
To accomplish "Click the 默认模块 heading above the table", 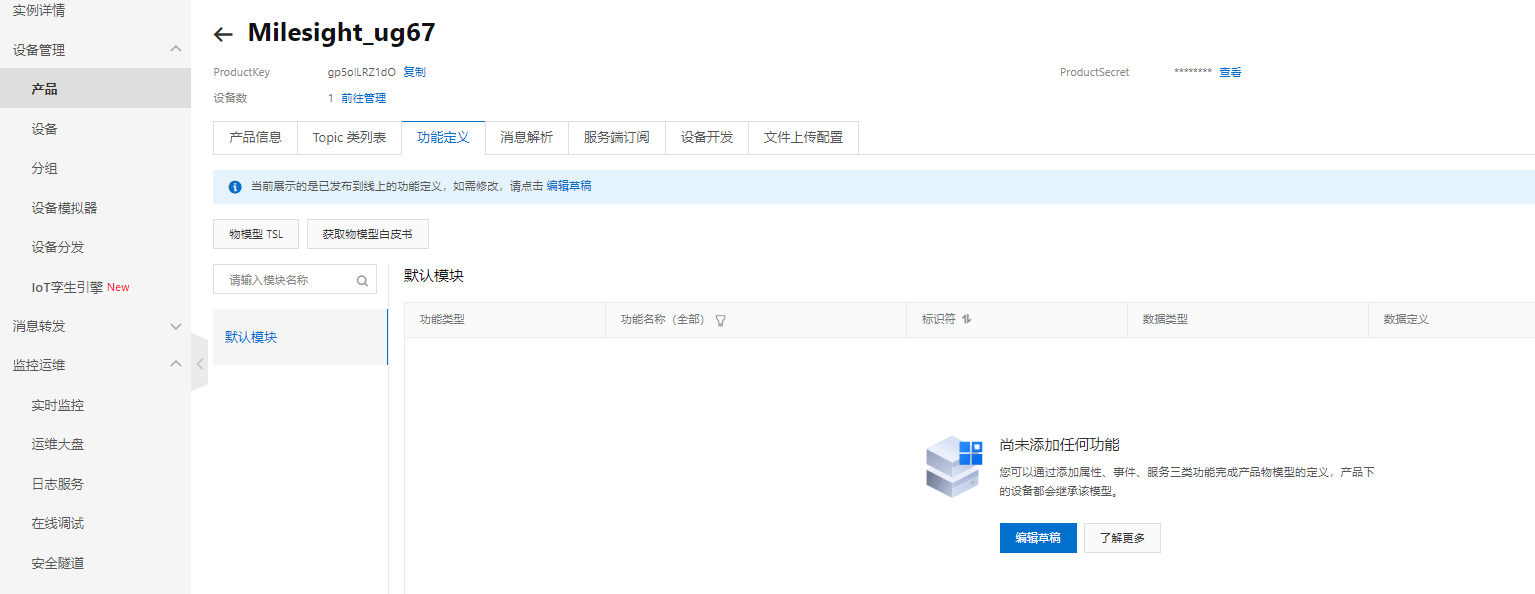I will [x=434, y=275].
